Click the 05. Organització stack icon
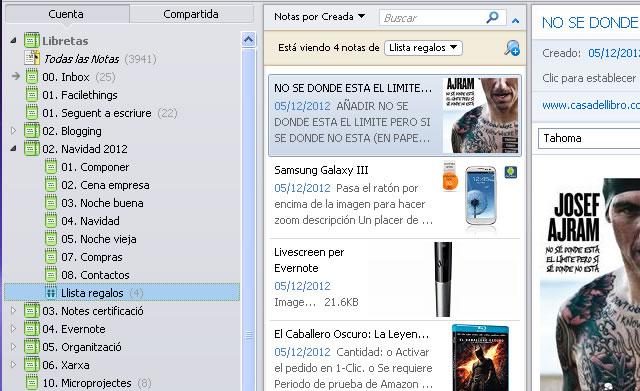Viewport: 640px width, 391px height. click(31, 347)
